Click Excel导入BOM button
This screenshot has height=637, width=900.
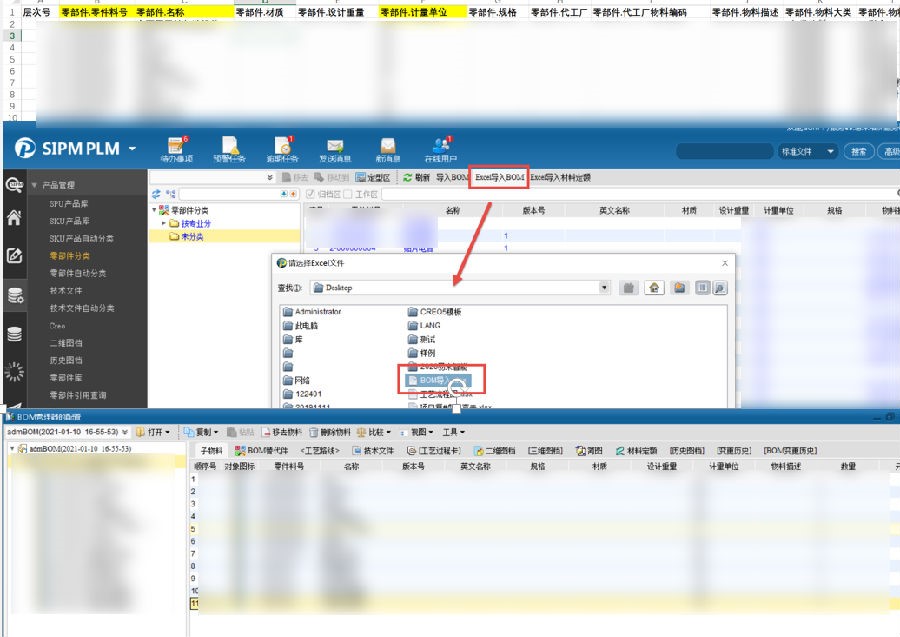point(499,177)
